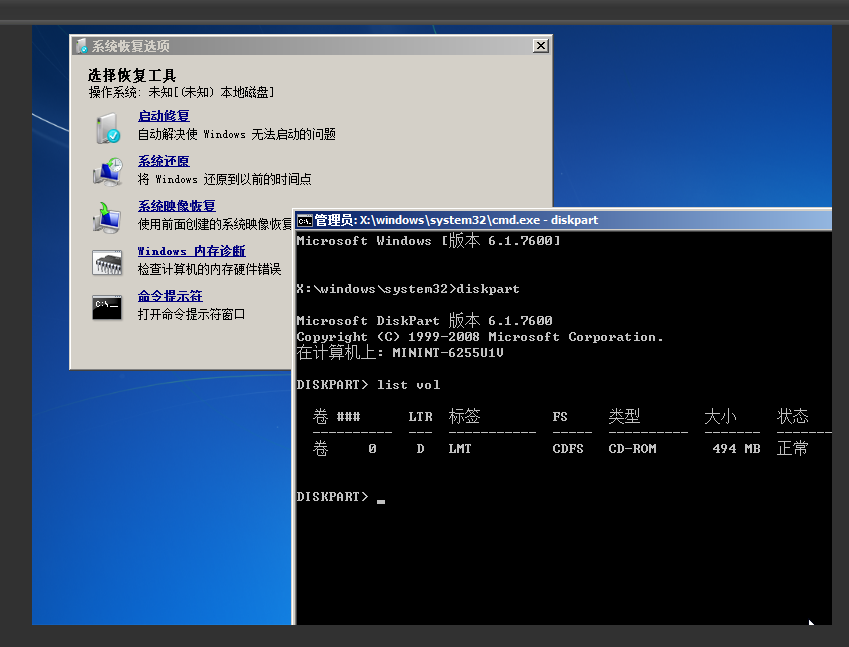849x647 pixels.
Task: Click the 'list vol' command text
Action: [x=409, y=385]
